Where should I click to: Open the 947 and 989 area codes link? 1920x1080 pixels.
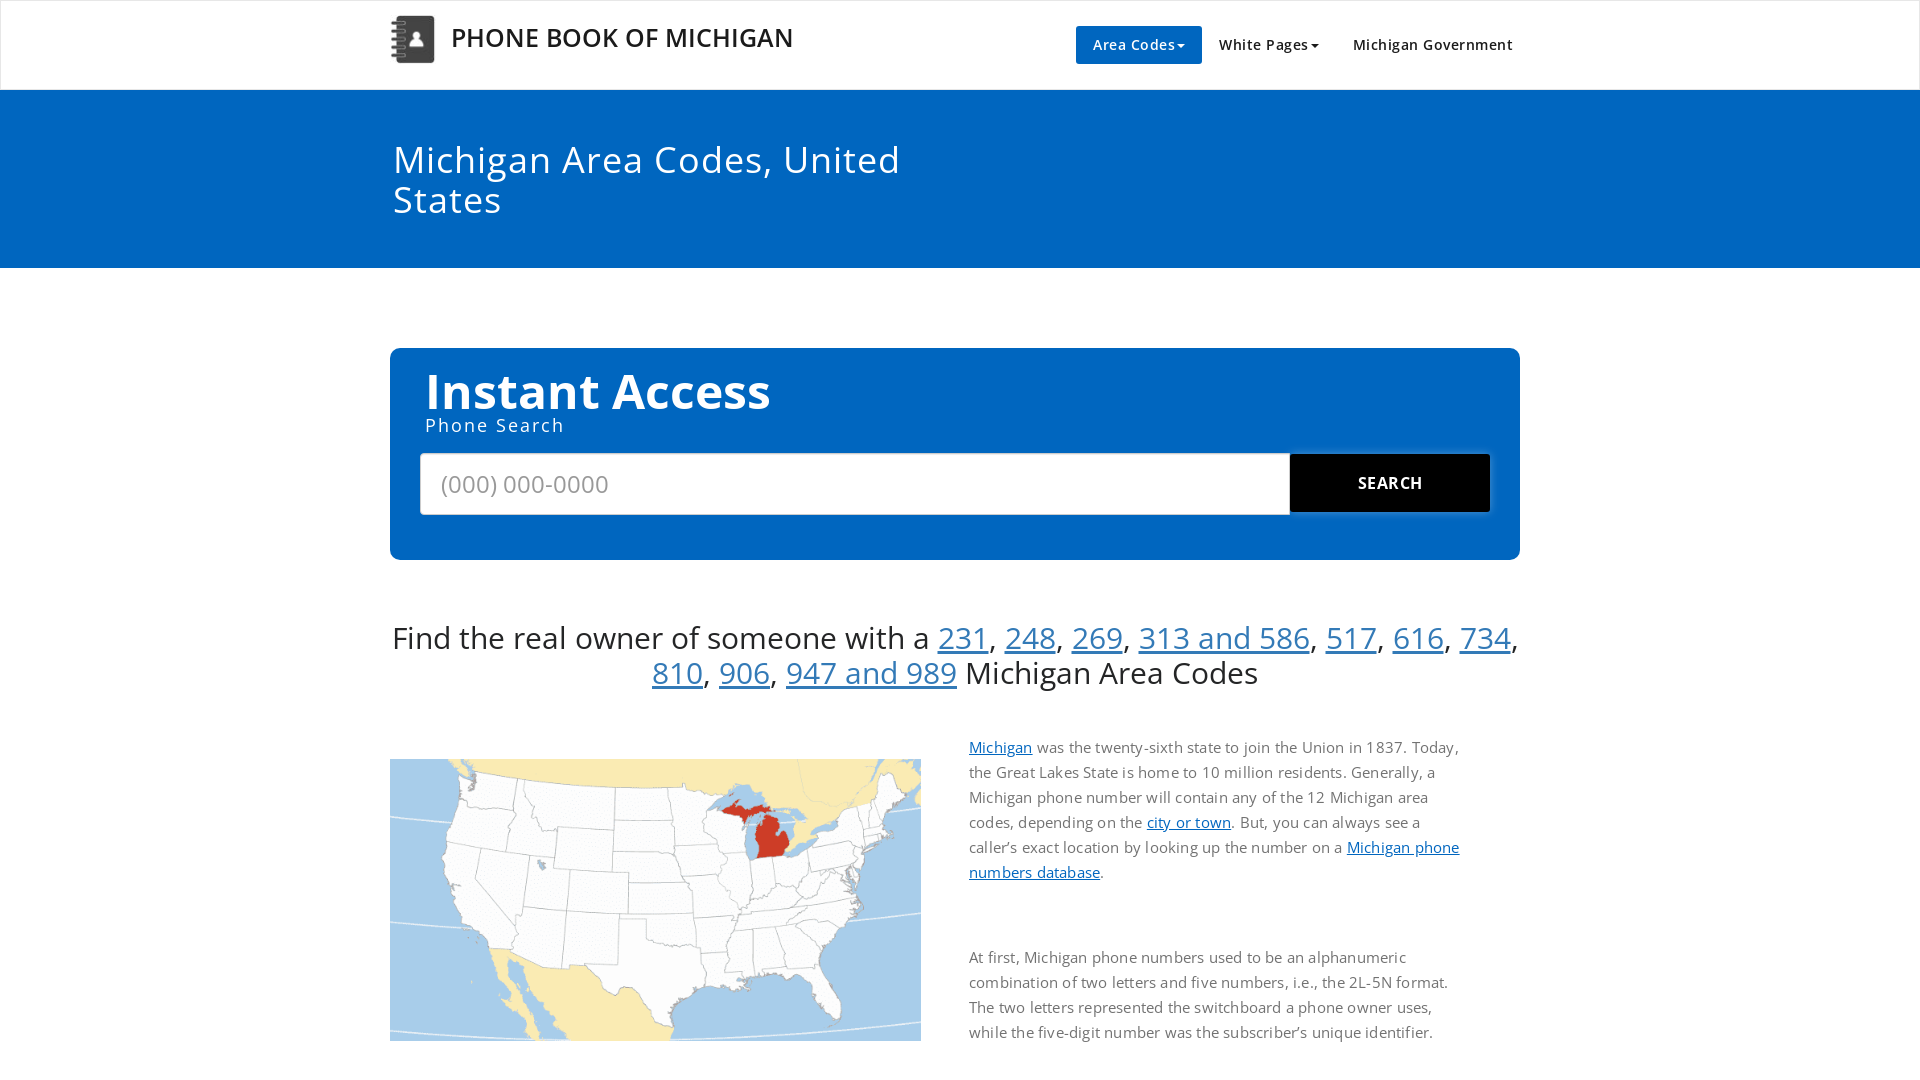coord(871,673)
